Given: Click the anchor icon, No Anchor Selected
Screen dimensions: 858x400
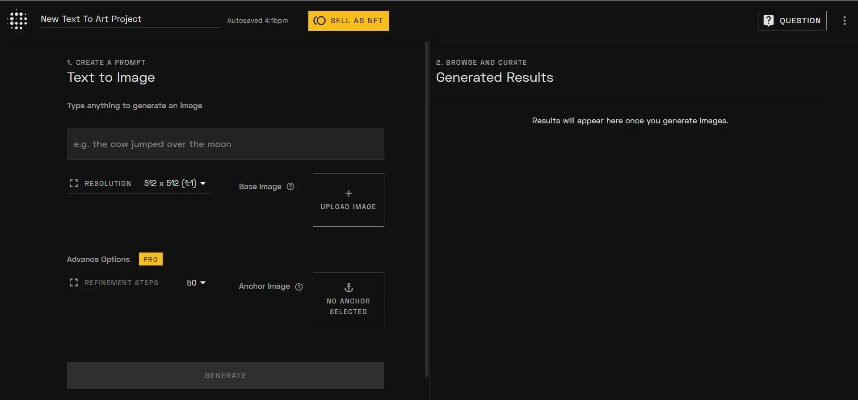Looking at the screenshot, I should coord(348,288).
